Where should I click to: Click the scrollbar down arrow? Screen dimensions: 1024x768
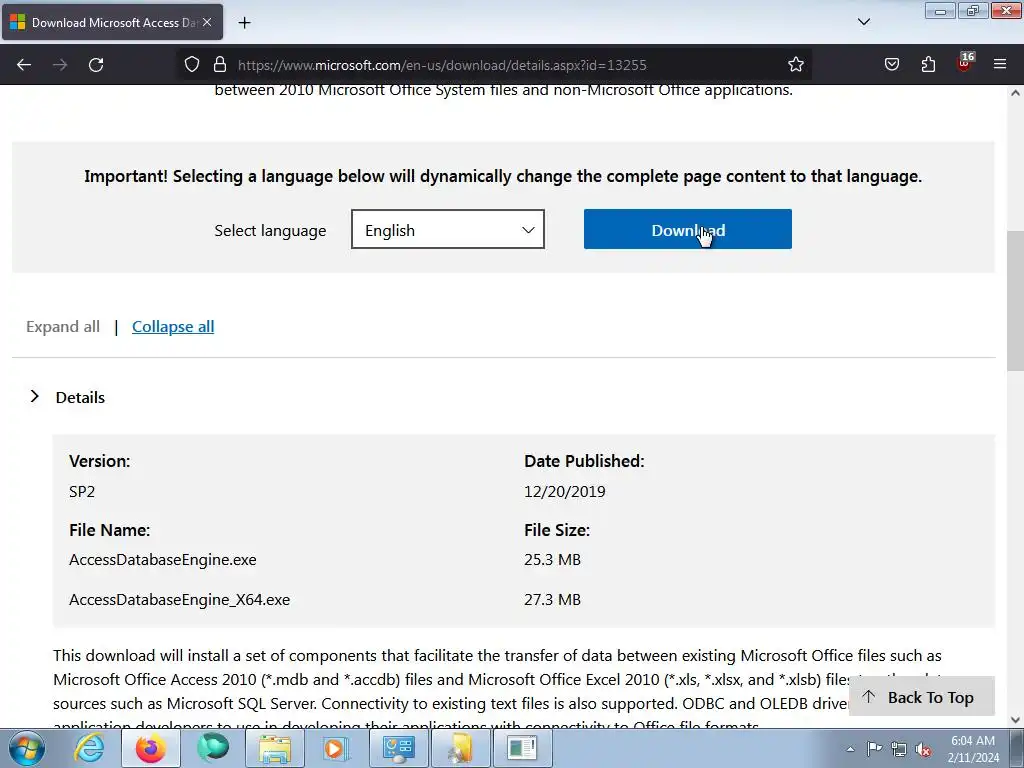(1015, 720)
